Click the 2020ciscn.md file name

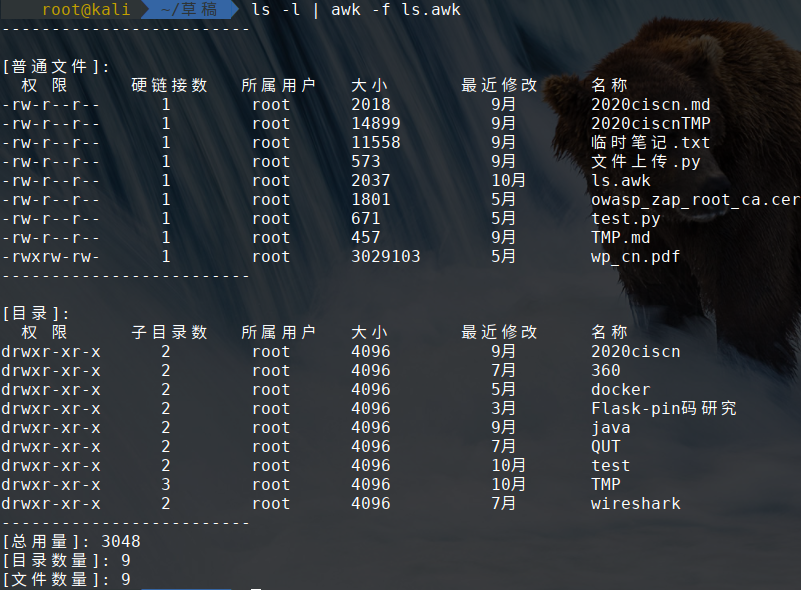coord(650,105)
